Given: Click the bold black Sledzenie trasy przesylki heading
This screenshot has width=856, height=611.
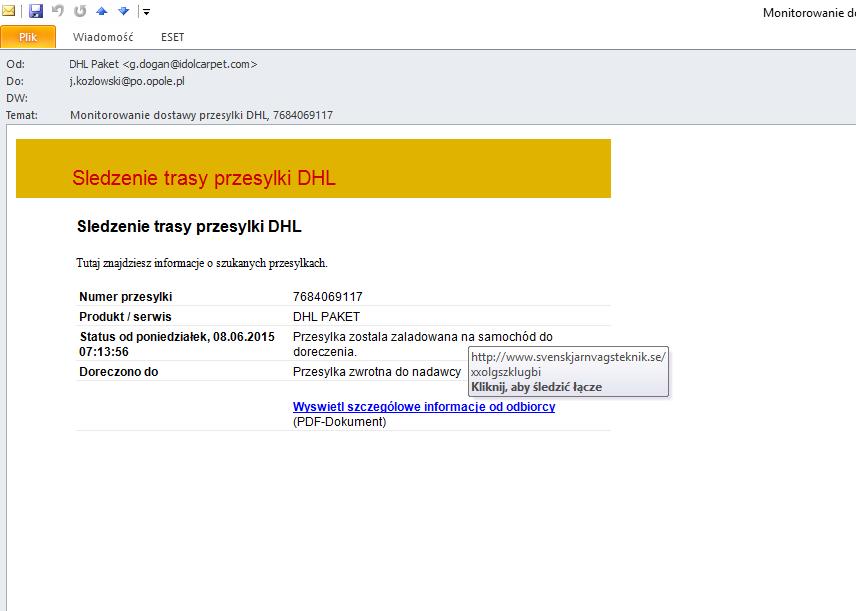Looking at the screenshot, I should [x=189, y=226].
